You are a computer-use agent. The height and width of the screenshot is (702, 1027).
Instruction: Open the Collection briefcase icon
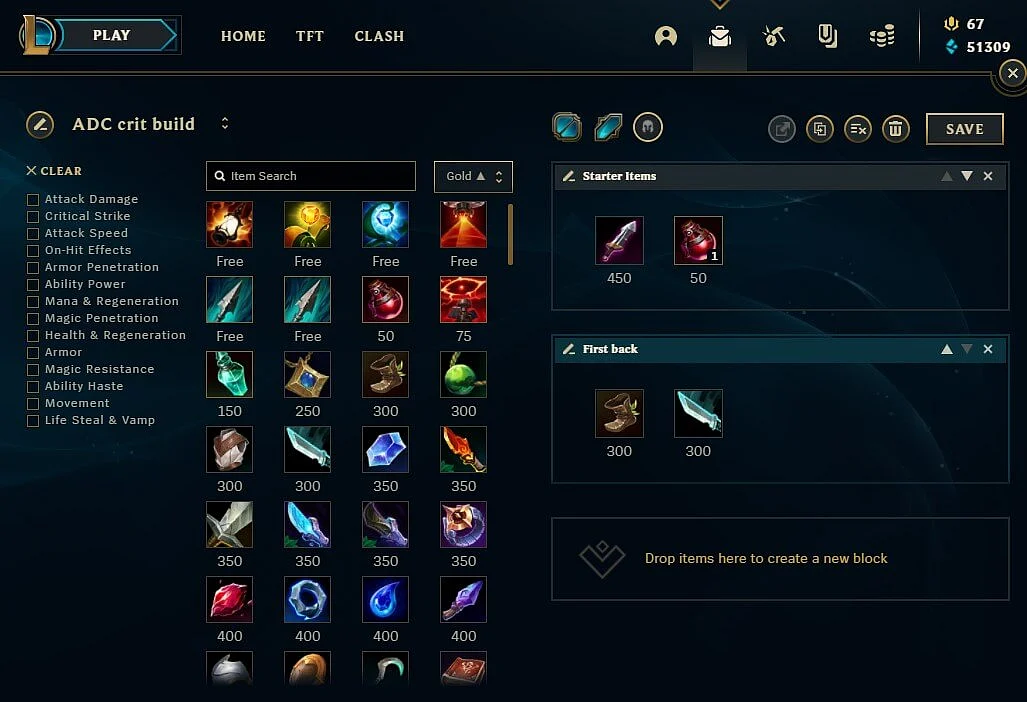(x=720, y=36)
